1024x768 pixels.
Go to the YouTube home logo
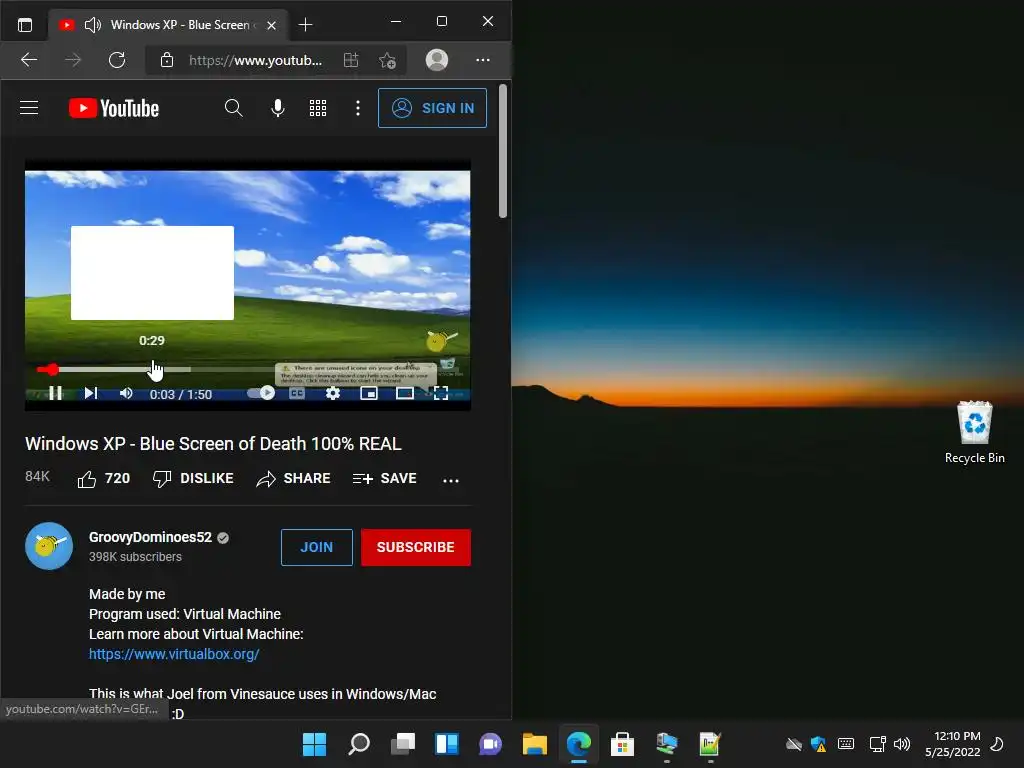pos(114,108)
